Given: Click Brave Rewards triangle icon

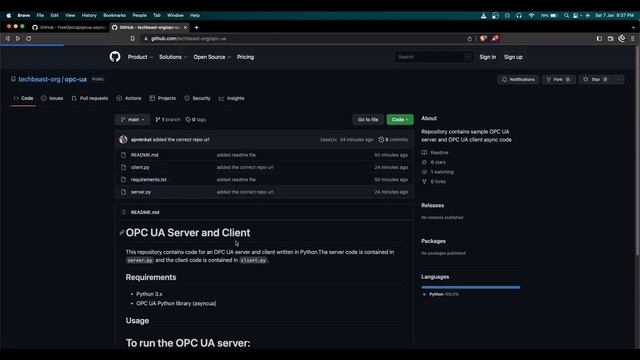Looking at the screenshot, I should click(x=495, y=38).
